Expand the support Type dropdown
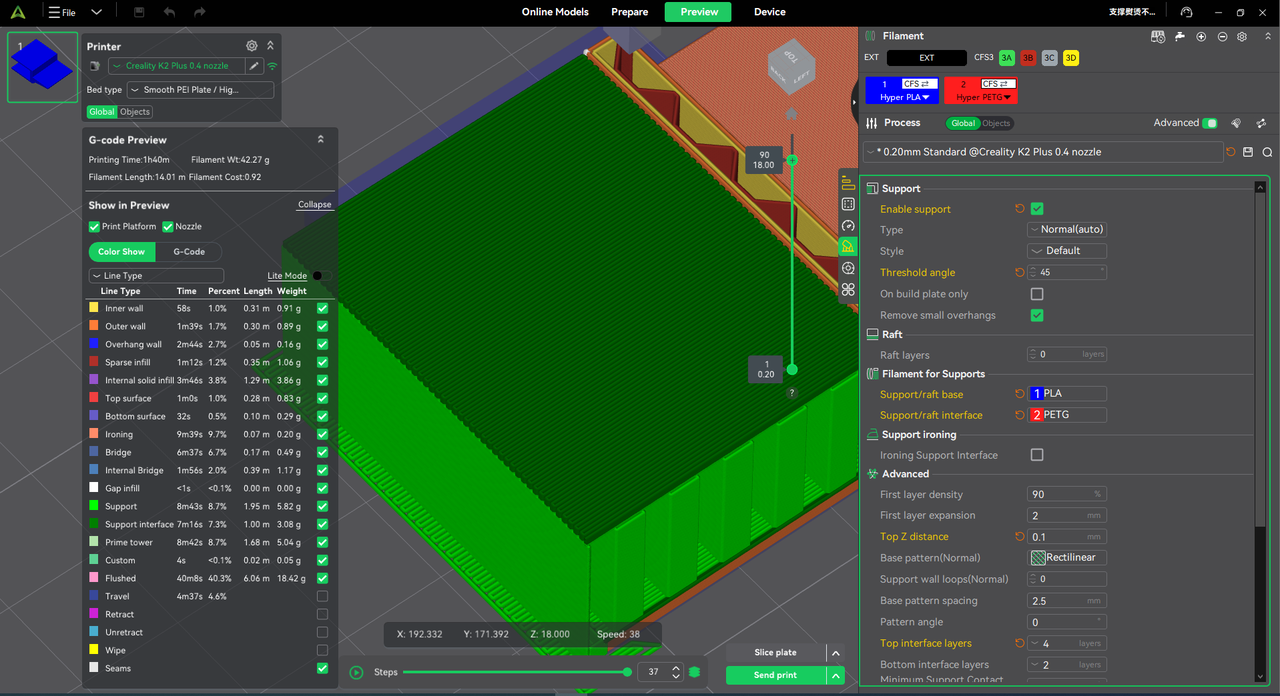Image resolution: width=1280 pixels, height=696 pixels. pos(1066,230)
